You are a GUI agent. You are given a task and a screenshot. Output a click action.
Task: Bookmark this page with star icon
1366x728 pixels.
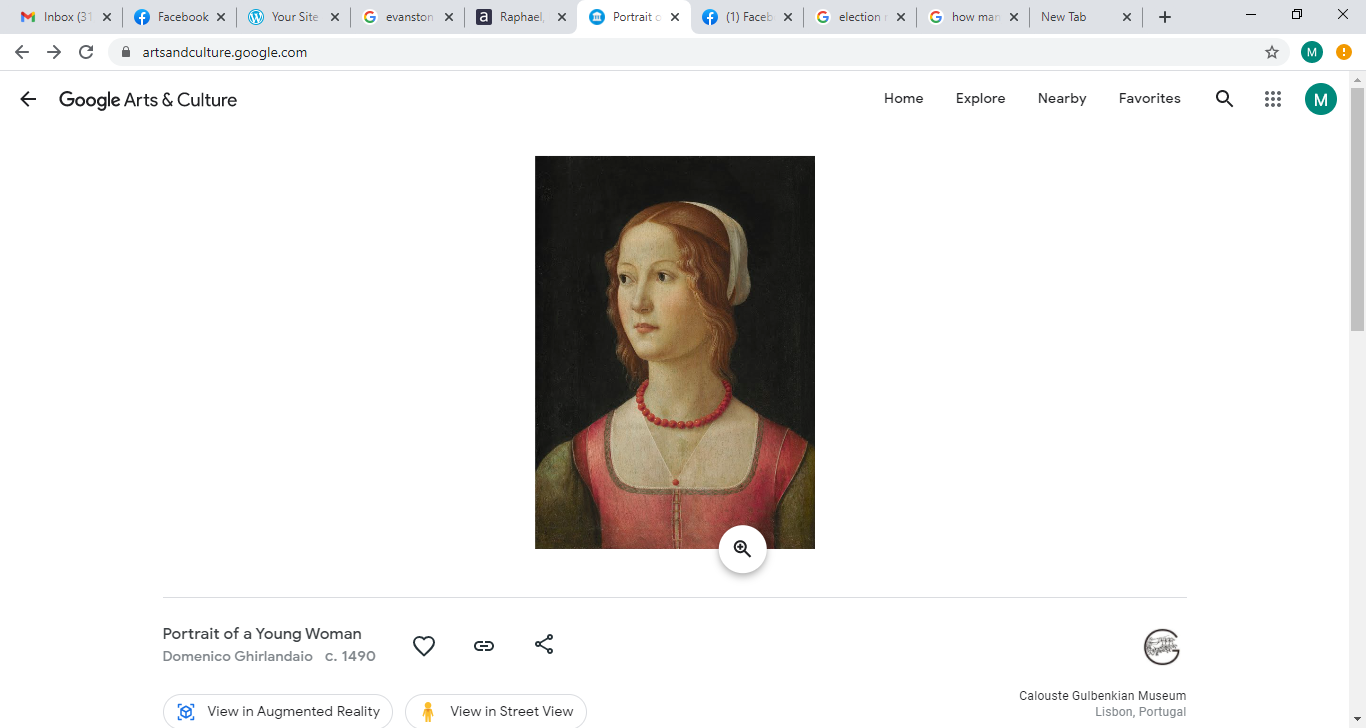1271,52
